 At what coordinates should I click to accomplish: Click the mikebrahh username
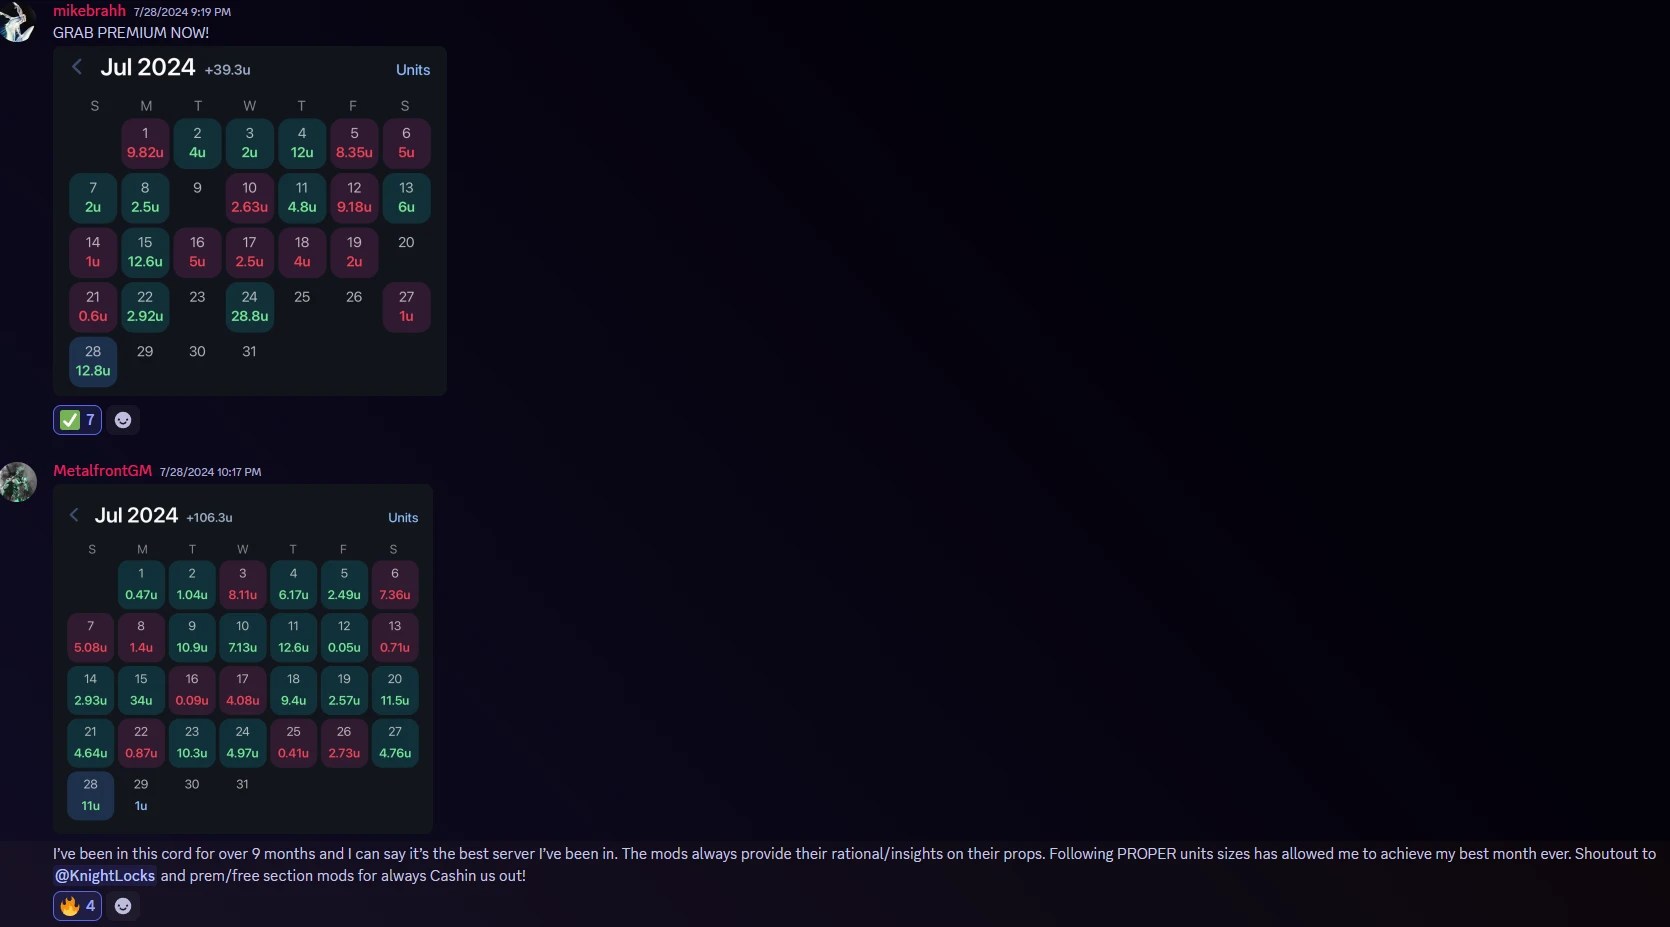coord(89,11)
